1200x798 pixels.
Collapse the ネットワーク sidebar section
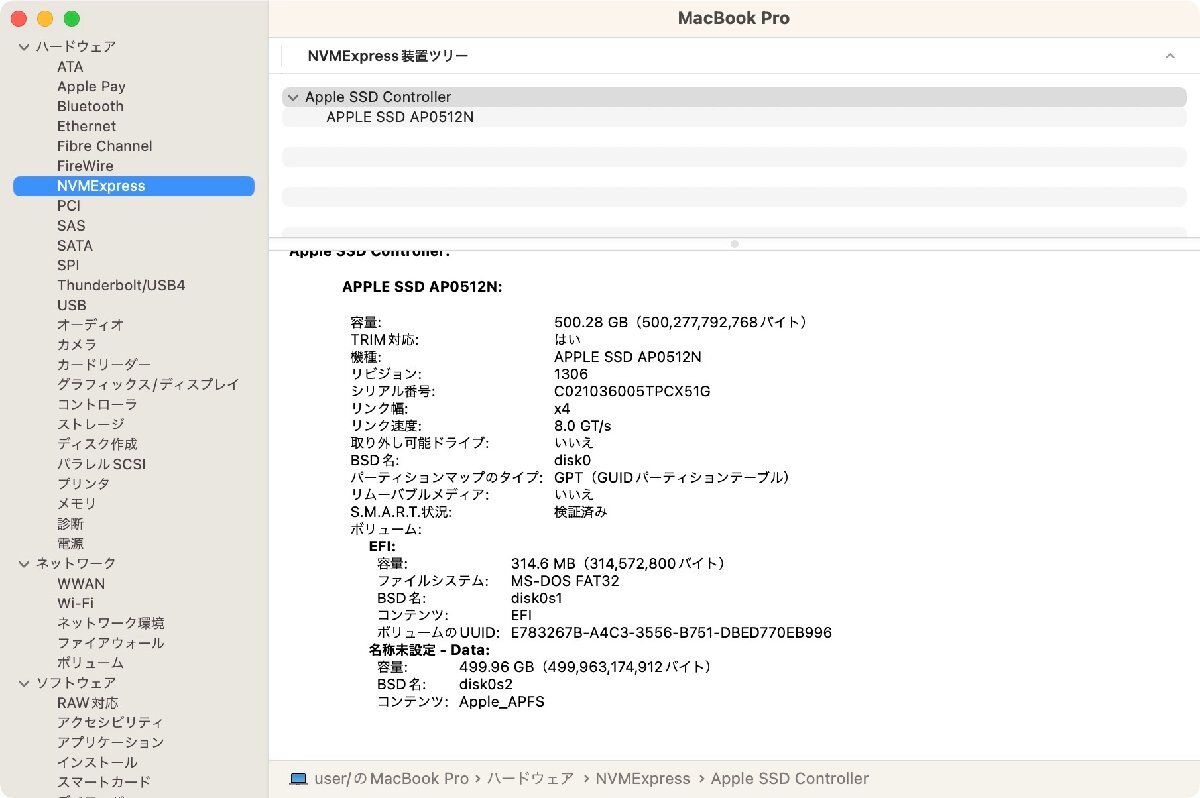tap(24, 564)
